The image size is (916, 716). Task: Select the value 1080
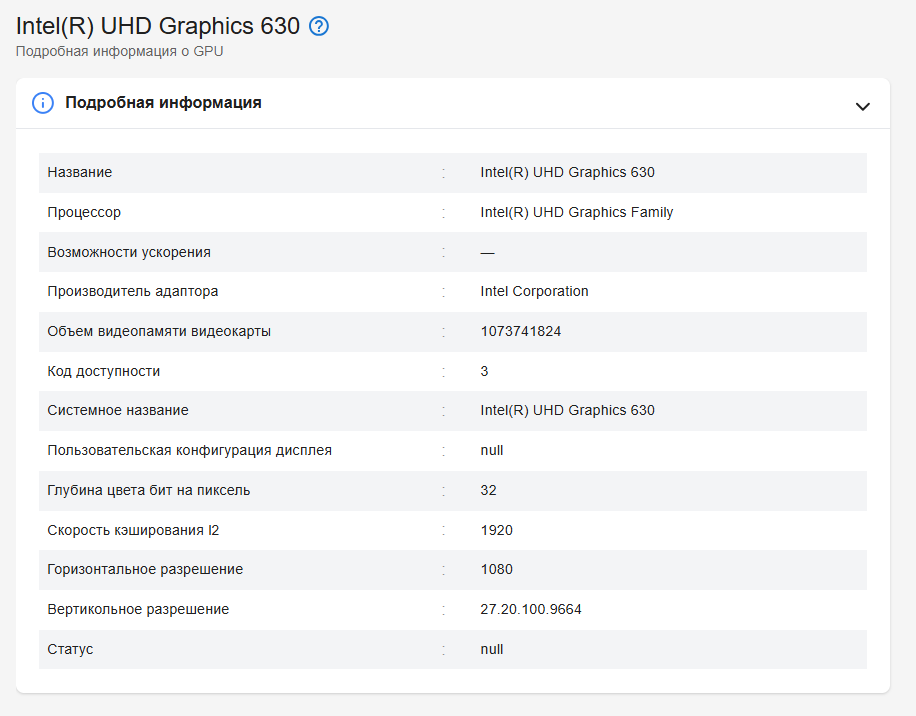pos(497,569)
